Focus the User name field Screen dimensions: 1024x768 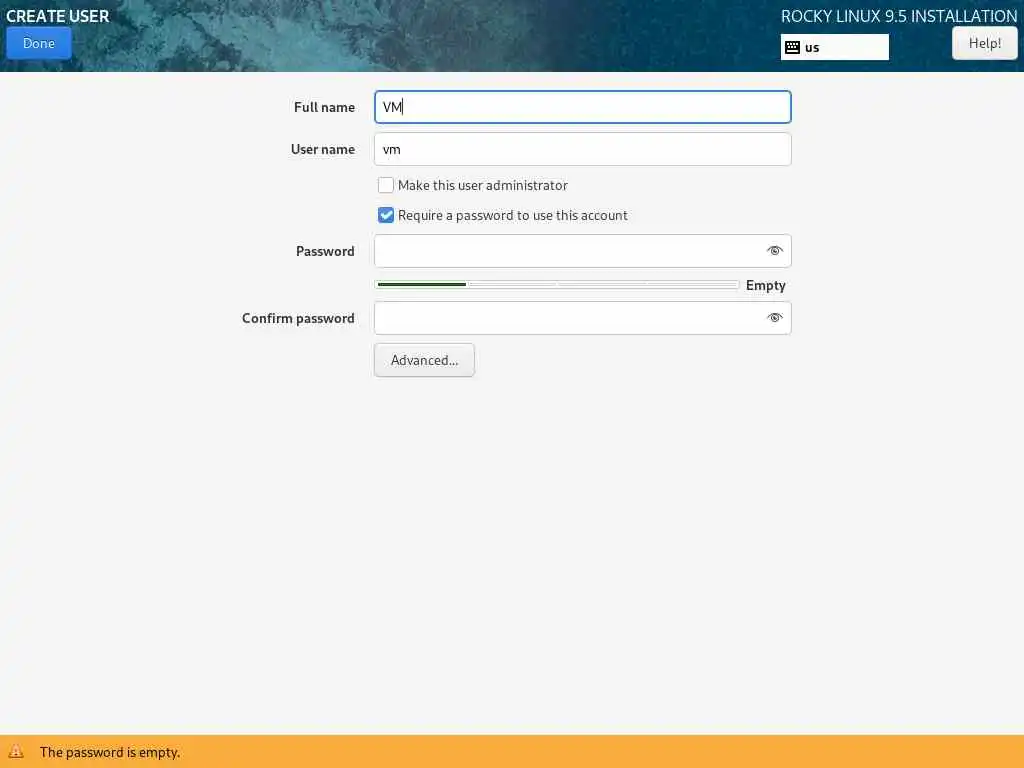pos(583,149)
